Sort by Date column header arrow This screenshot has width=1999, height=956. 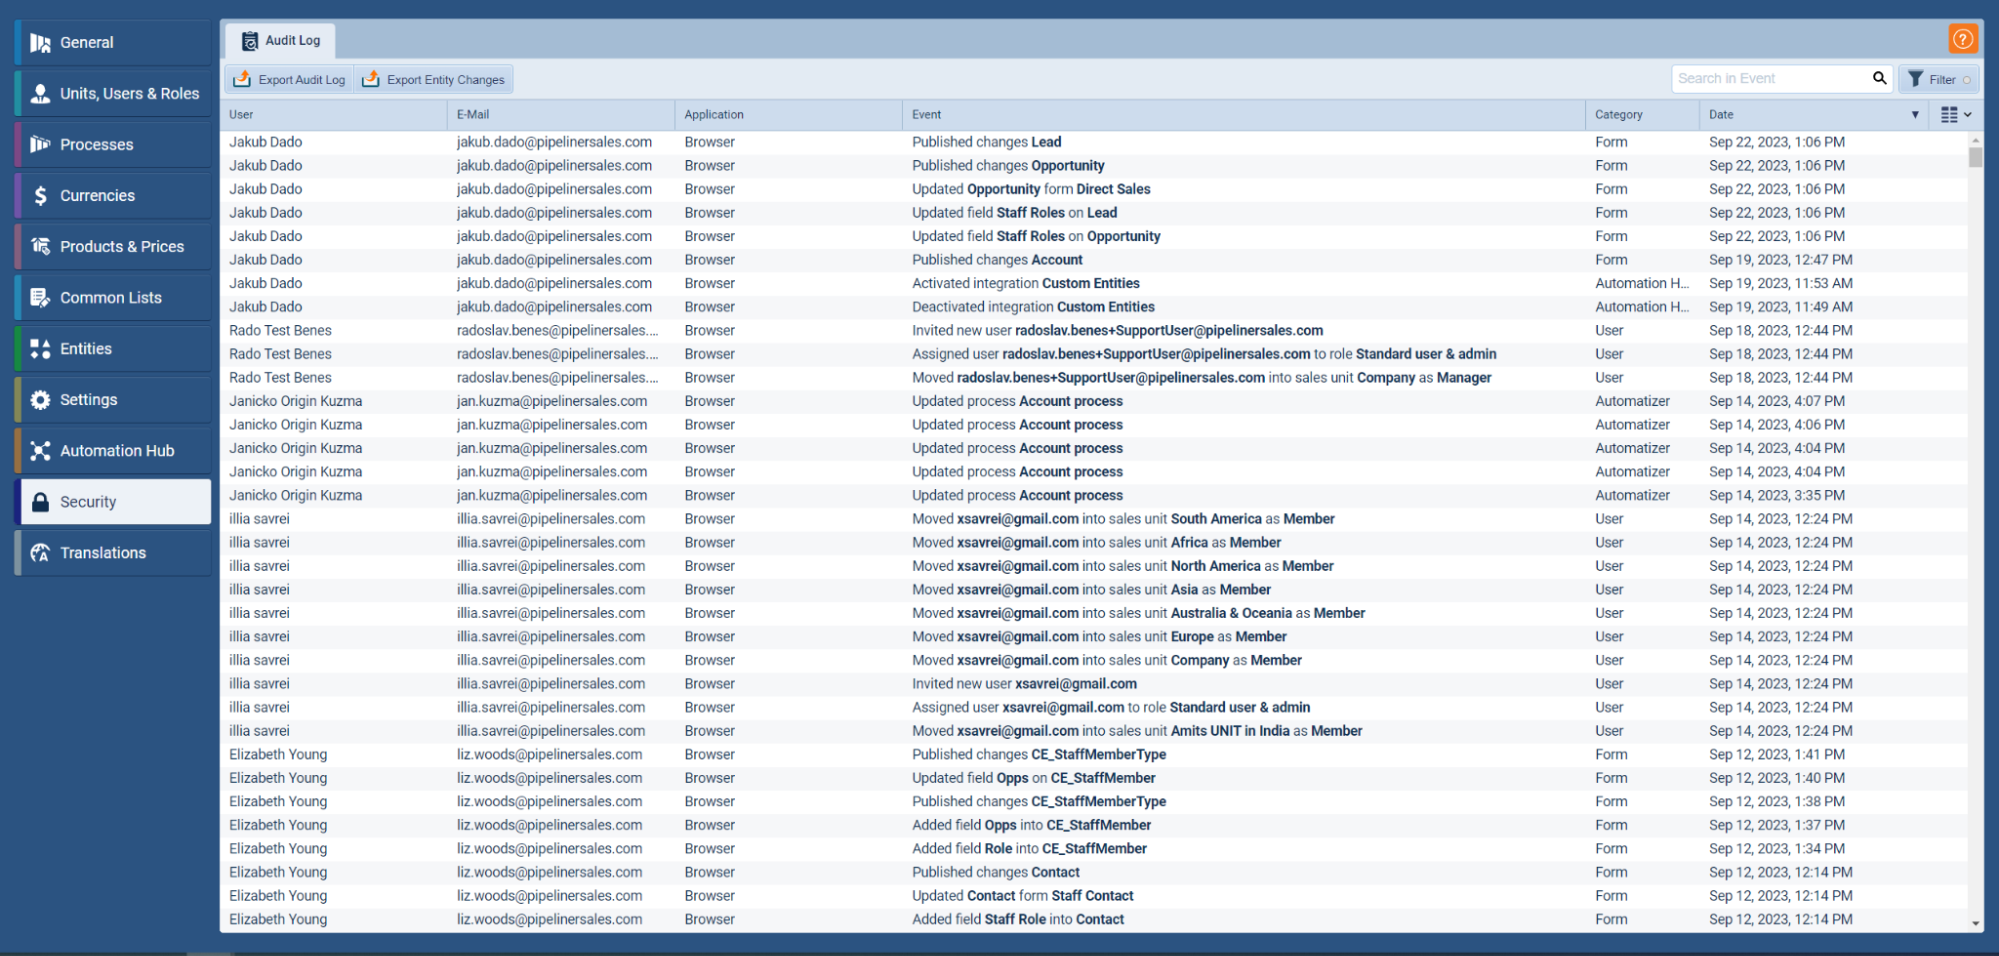1915,115
